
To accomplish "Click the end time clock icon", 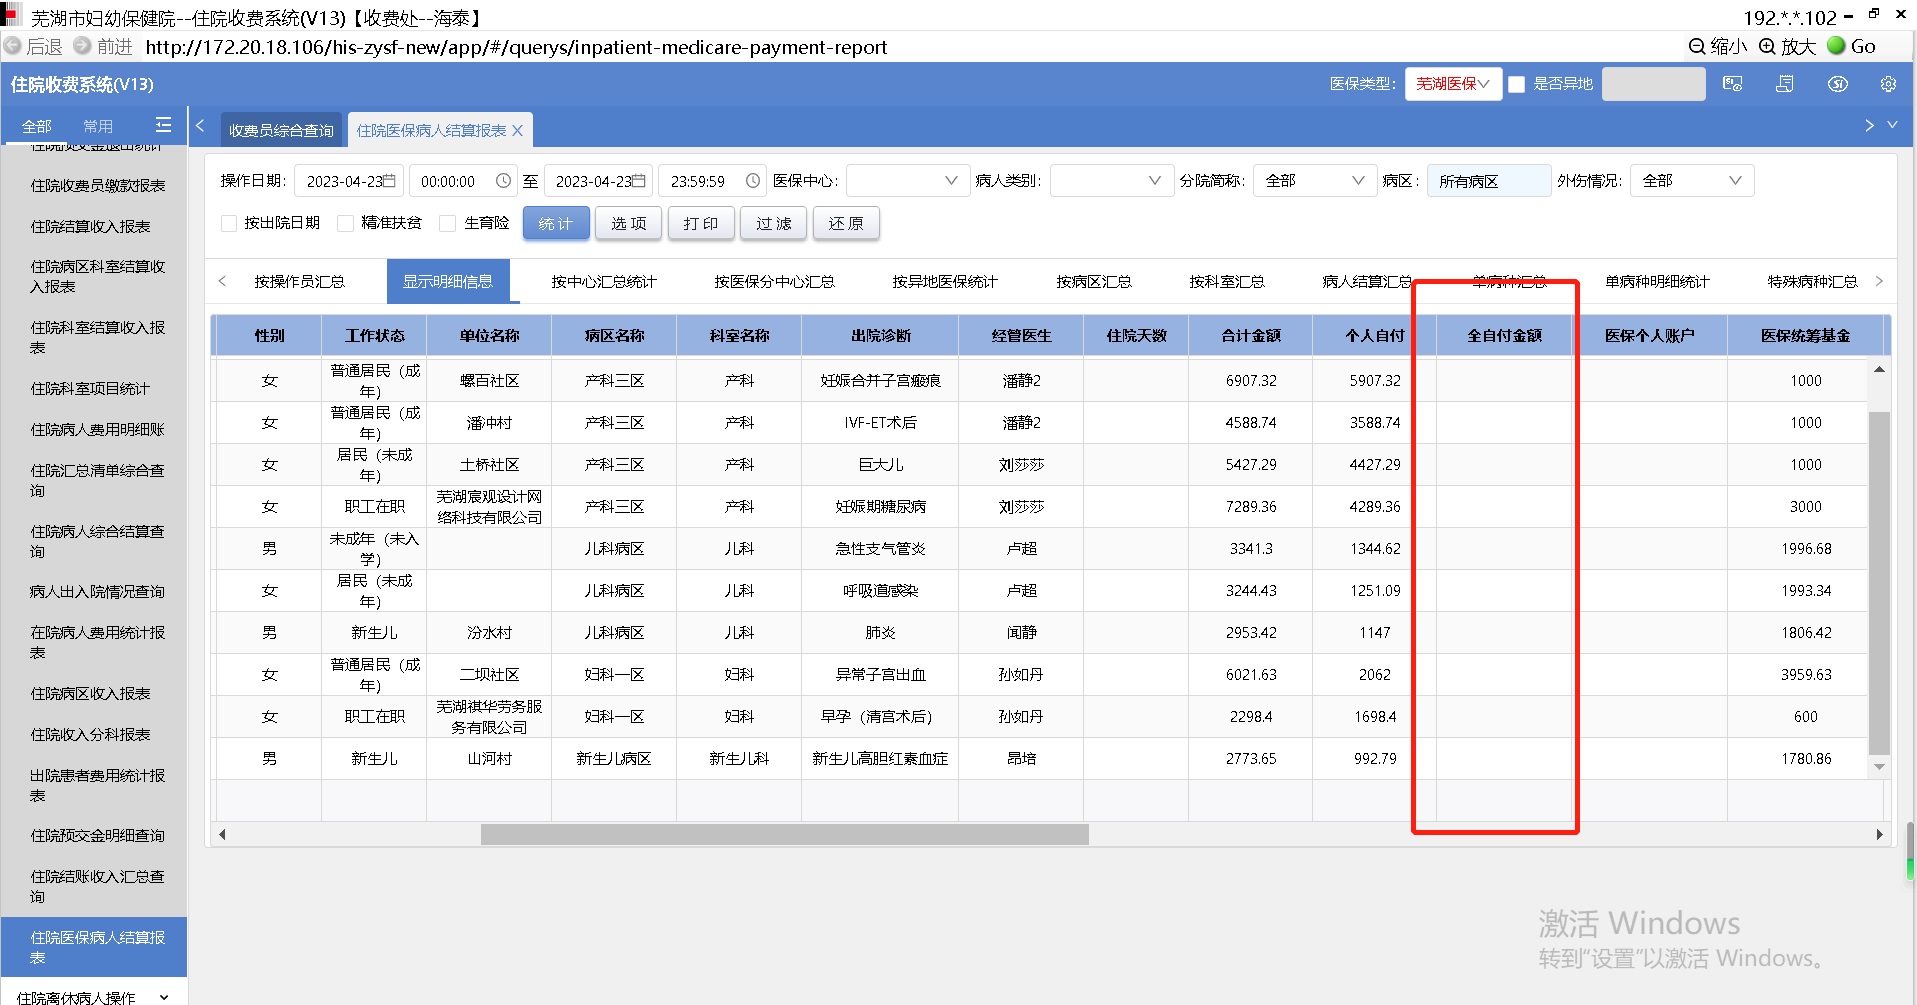I will (x=753, y=181).
